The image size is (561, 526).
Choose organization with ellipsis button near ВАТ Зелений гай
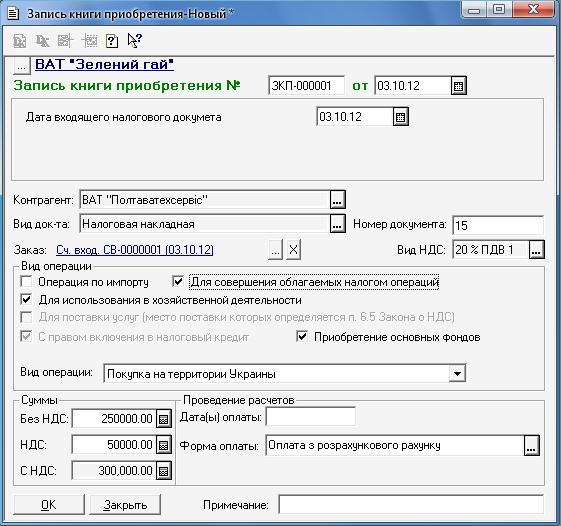[21, 66]
